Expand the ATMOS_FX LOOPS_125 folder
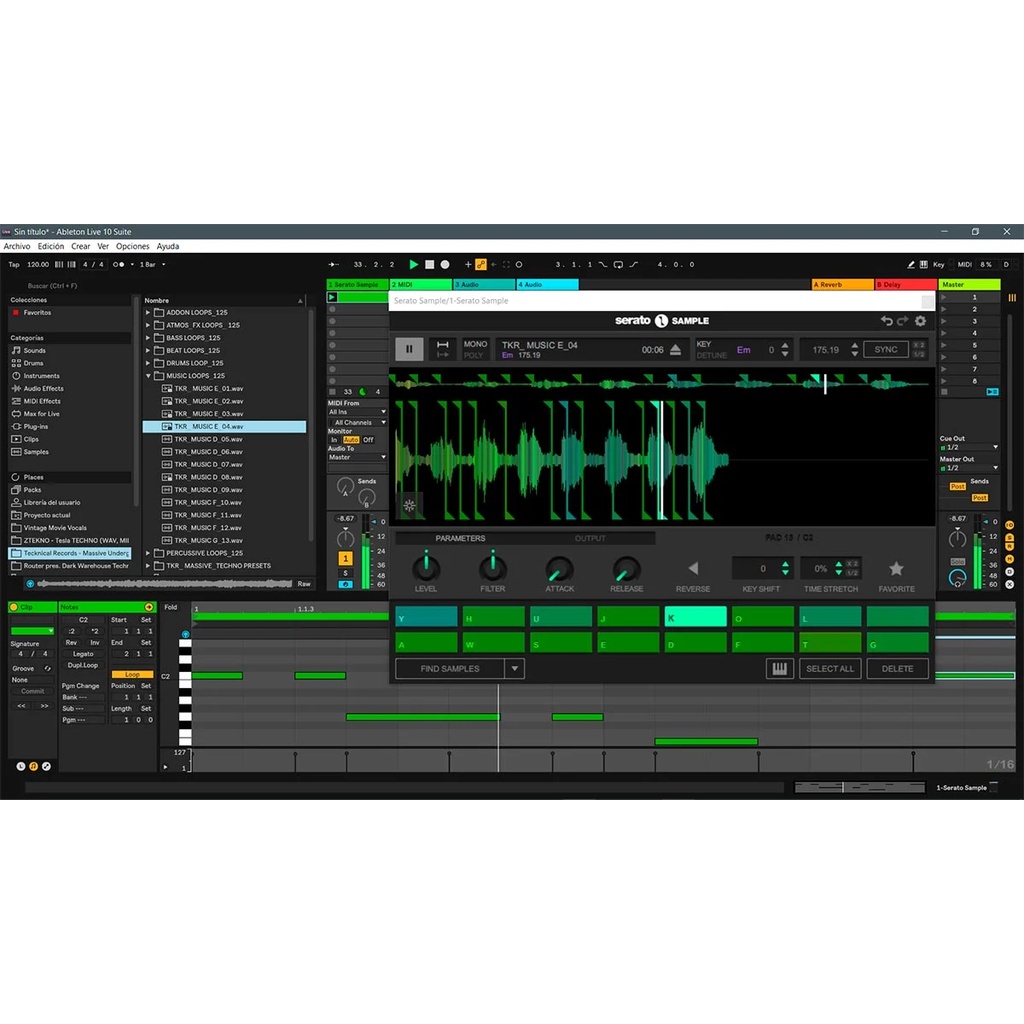 [x=148, y=325]
